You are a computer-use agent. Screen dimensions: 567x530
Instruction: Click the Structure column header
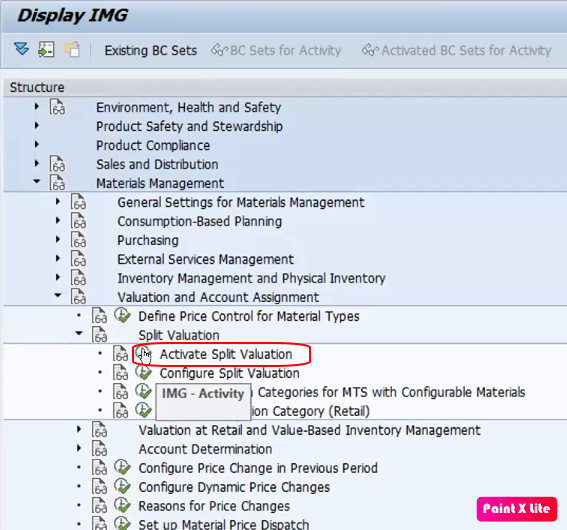[37, 87]
